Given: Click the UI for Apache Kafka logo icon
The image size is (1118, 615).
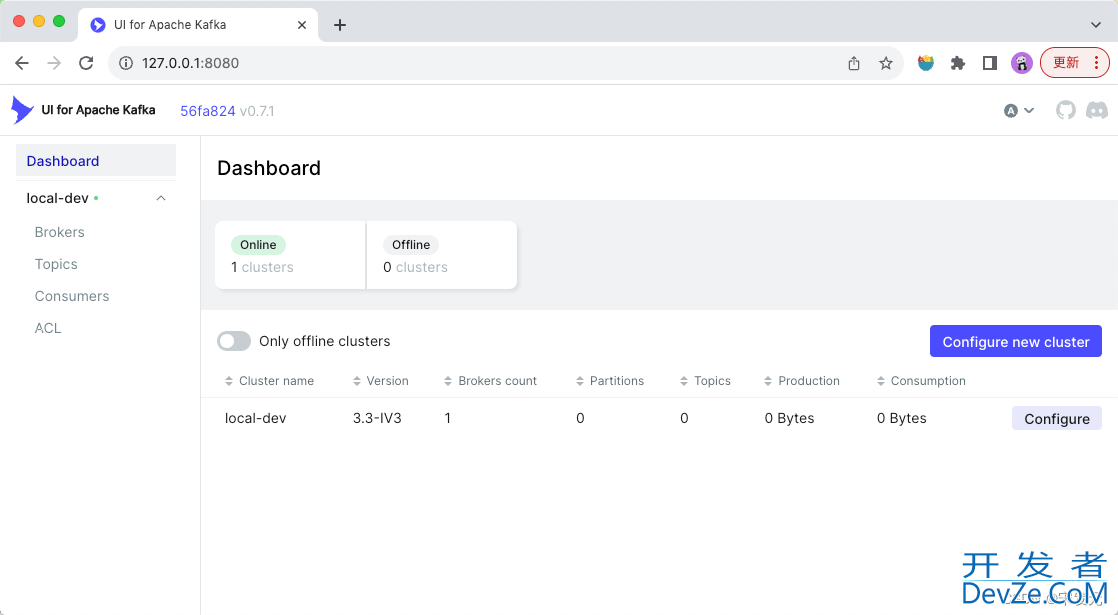Looking at the screenshot, I should tap(22, 110).
